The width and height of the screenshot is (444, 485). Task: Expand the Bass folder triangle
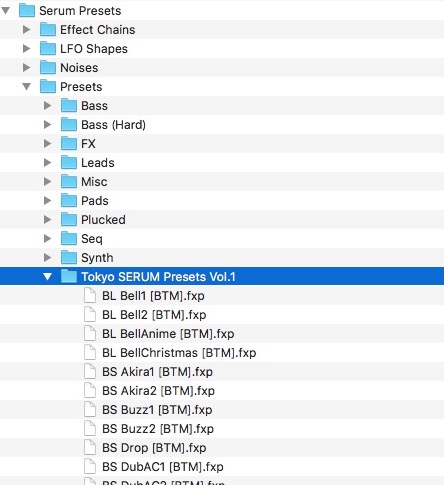point(48,106)
